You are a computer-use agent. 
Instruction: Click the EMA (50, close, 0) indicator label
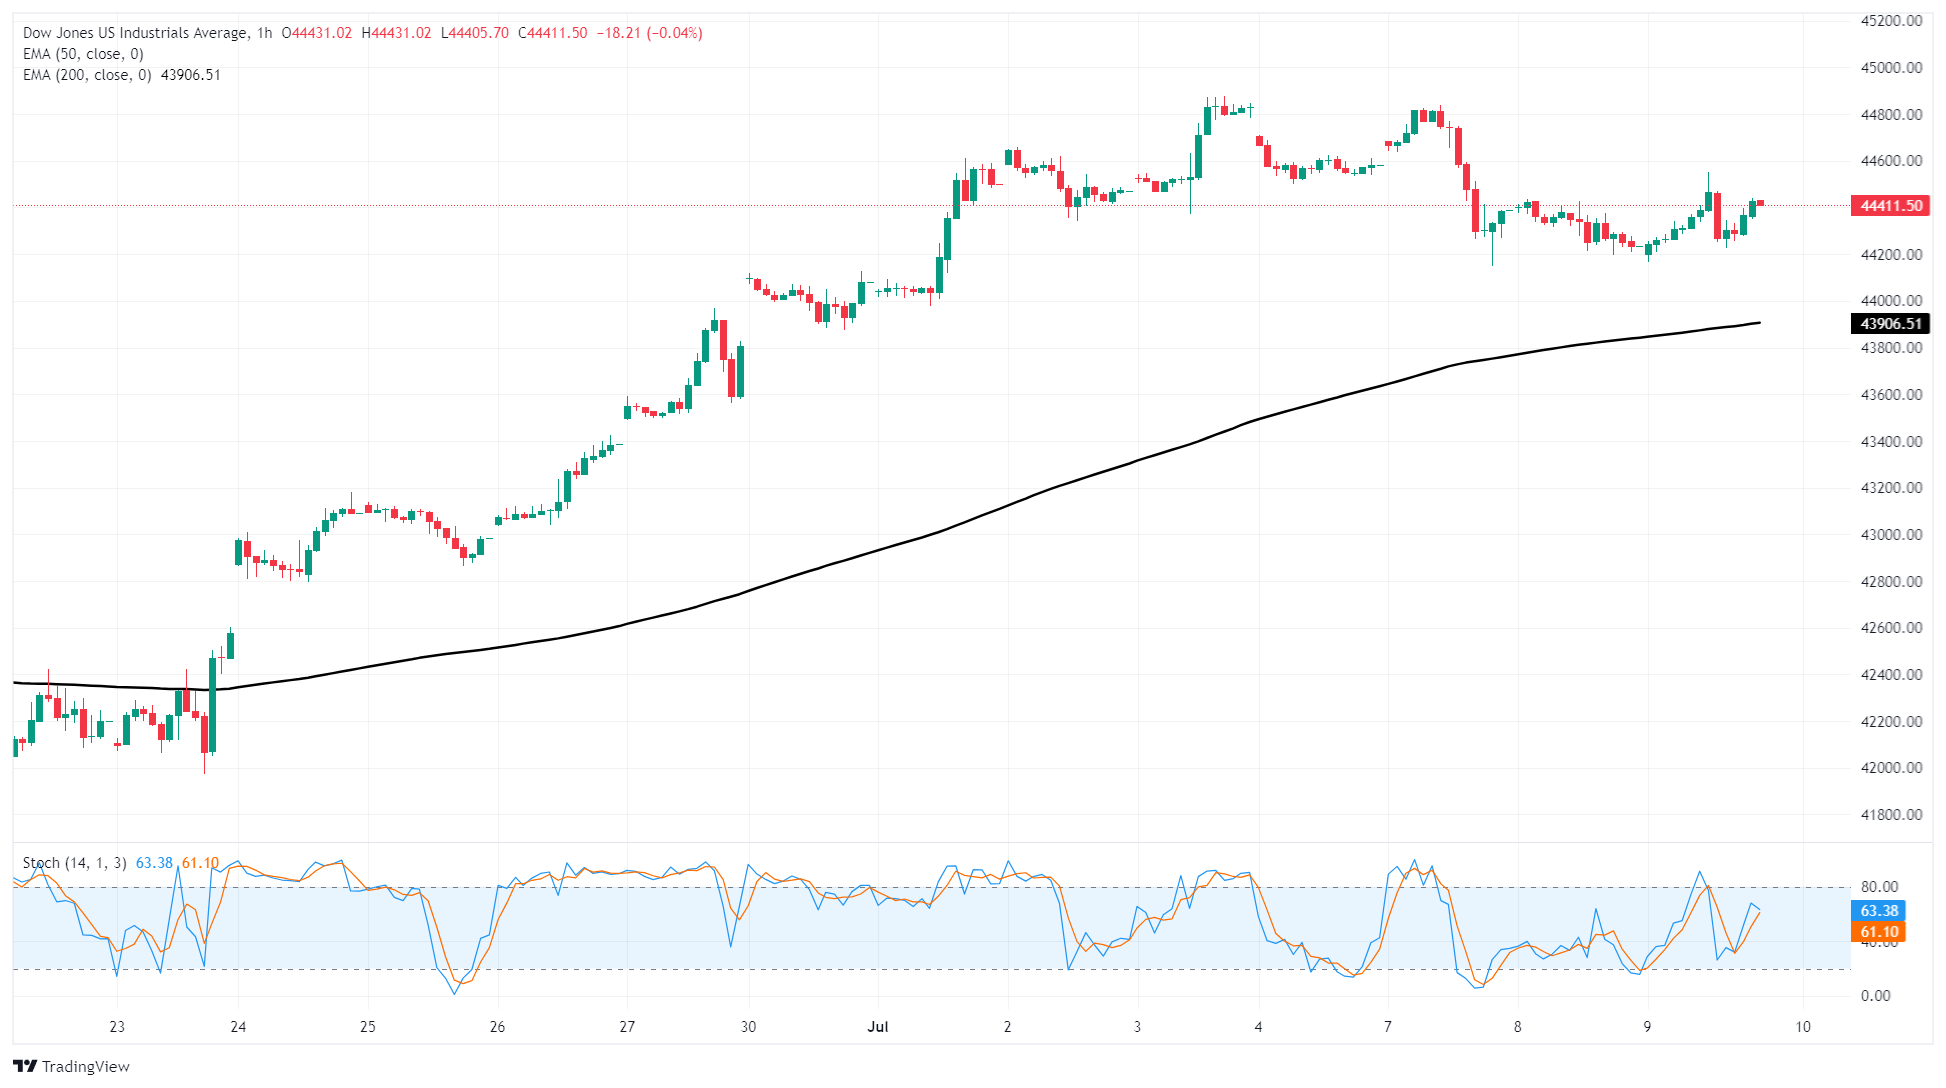click(x=83, y=54)
